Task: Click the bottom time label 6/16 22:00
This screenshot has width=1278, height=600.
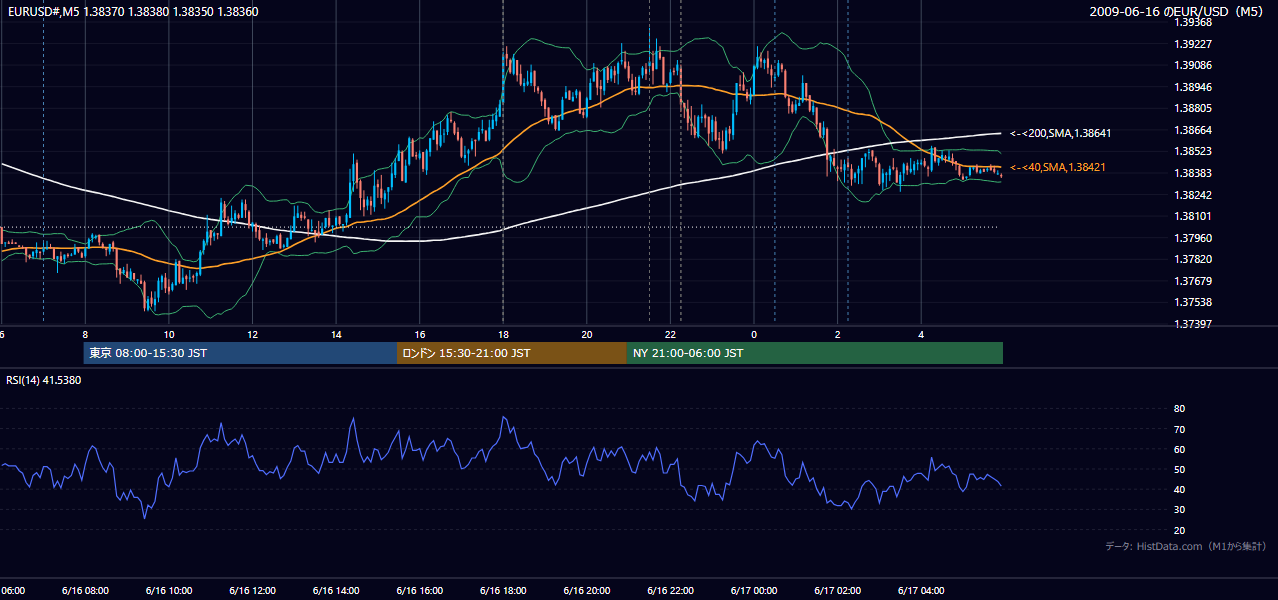Action: coord(670,591)
